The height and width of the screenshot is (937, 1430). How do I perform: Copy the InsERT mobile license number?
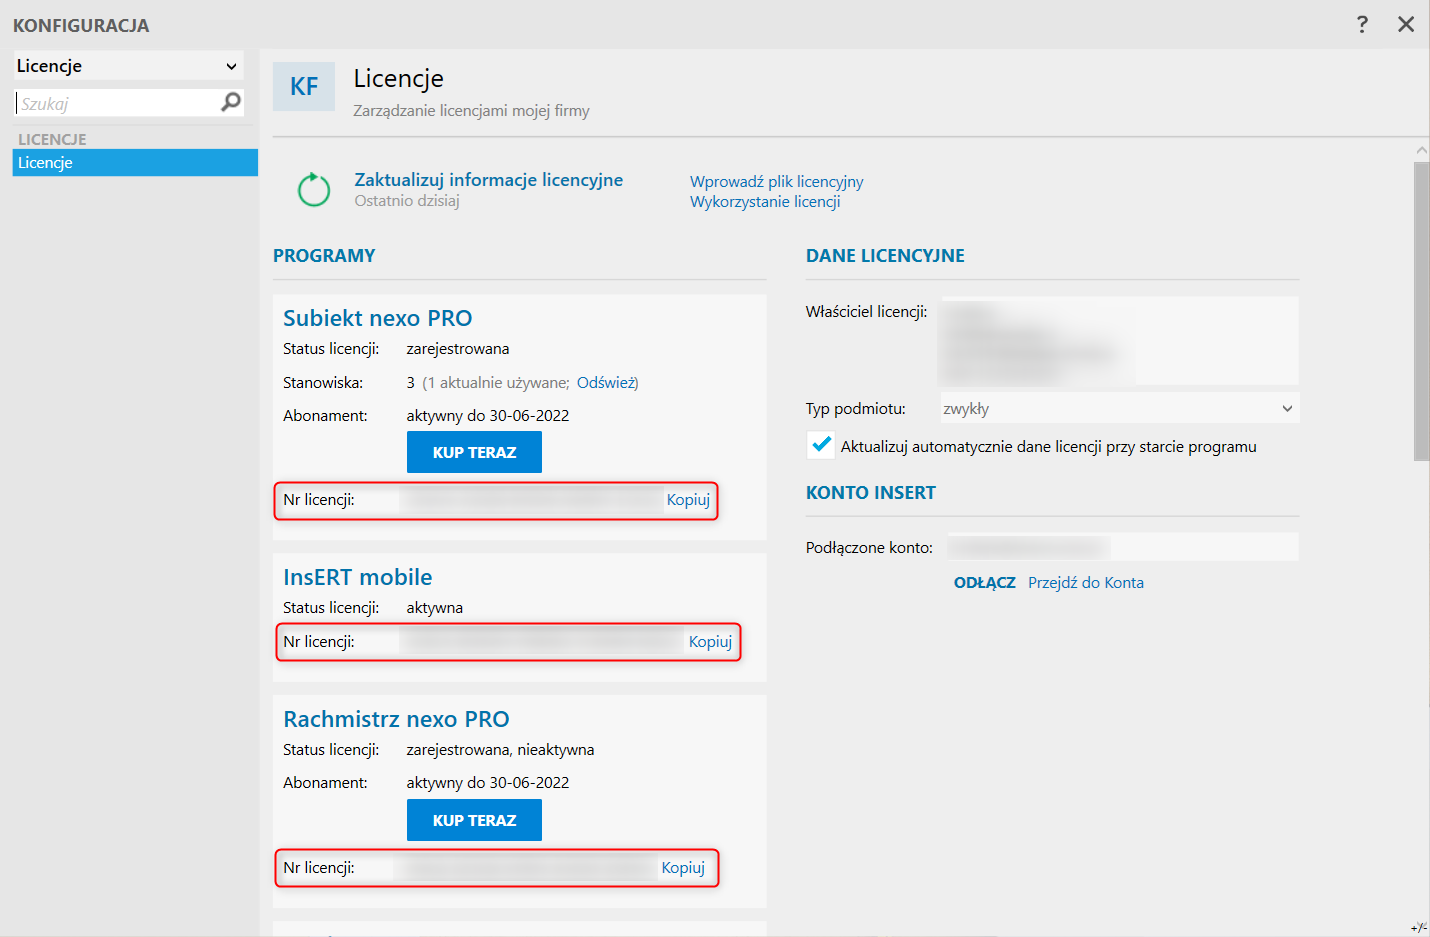coord(710,642)
